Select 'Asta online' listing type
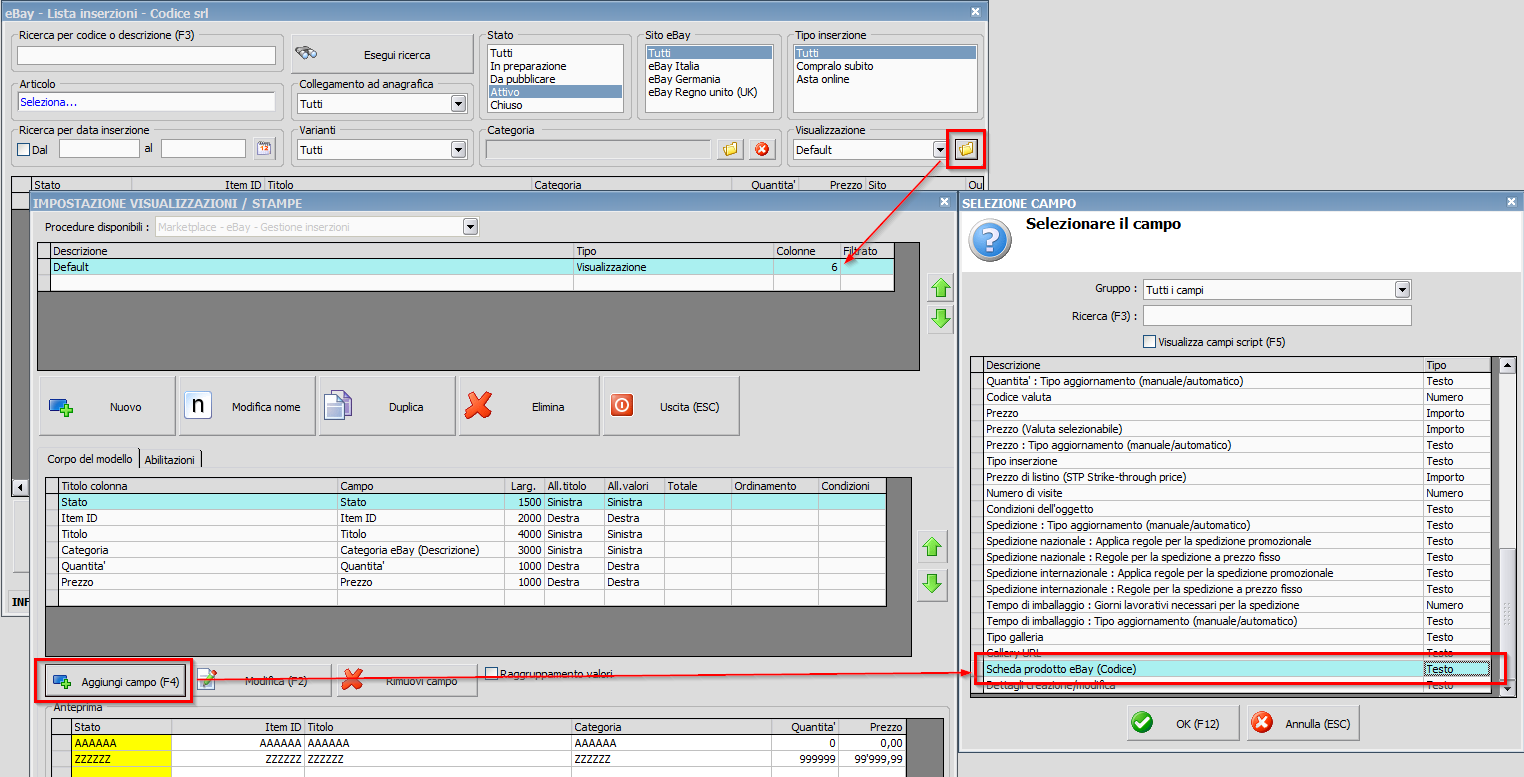This screenshot has height=777, width=1524. click(884, 79)
